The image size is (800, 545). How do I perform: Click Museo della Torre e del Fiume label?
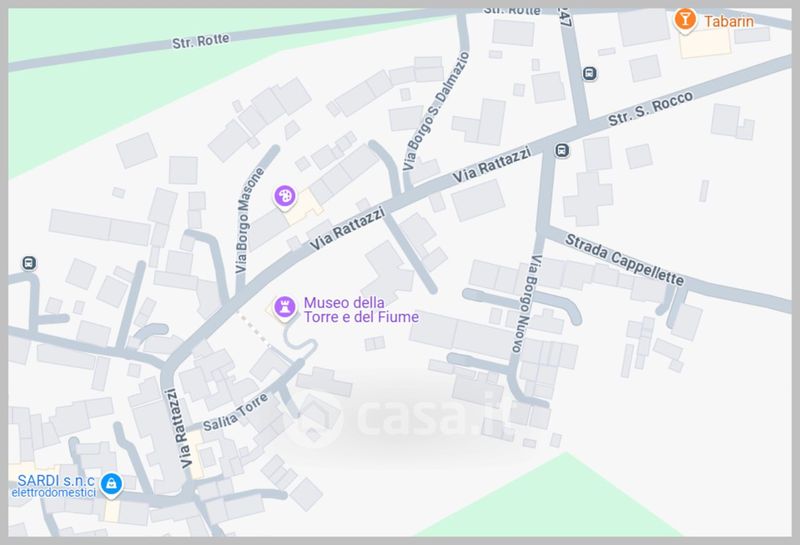coord(361,310)
